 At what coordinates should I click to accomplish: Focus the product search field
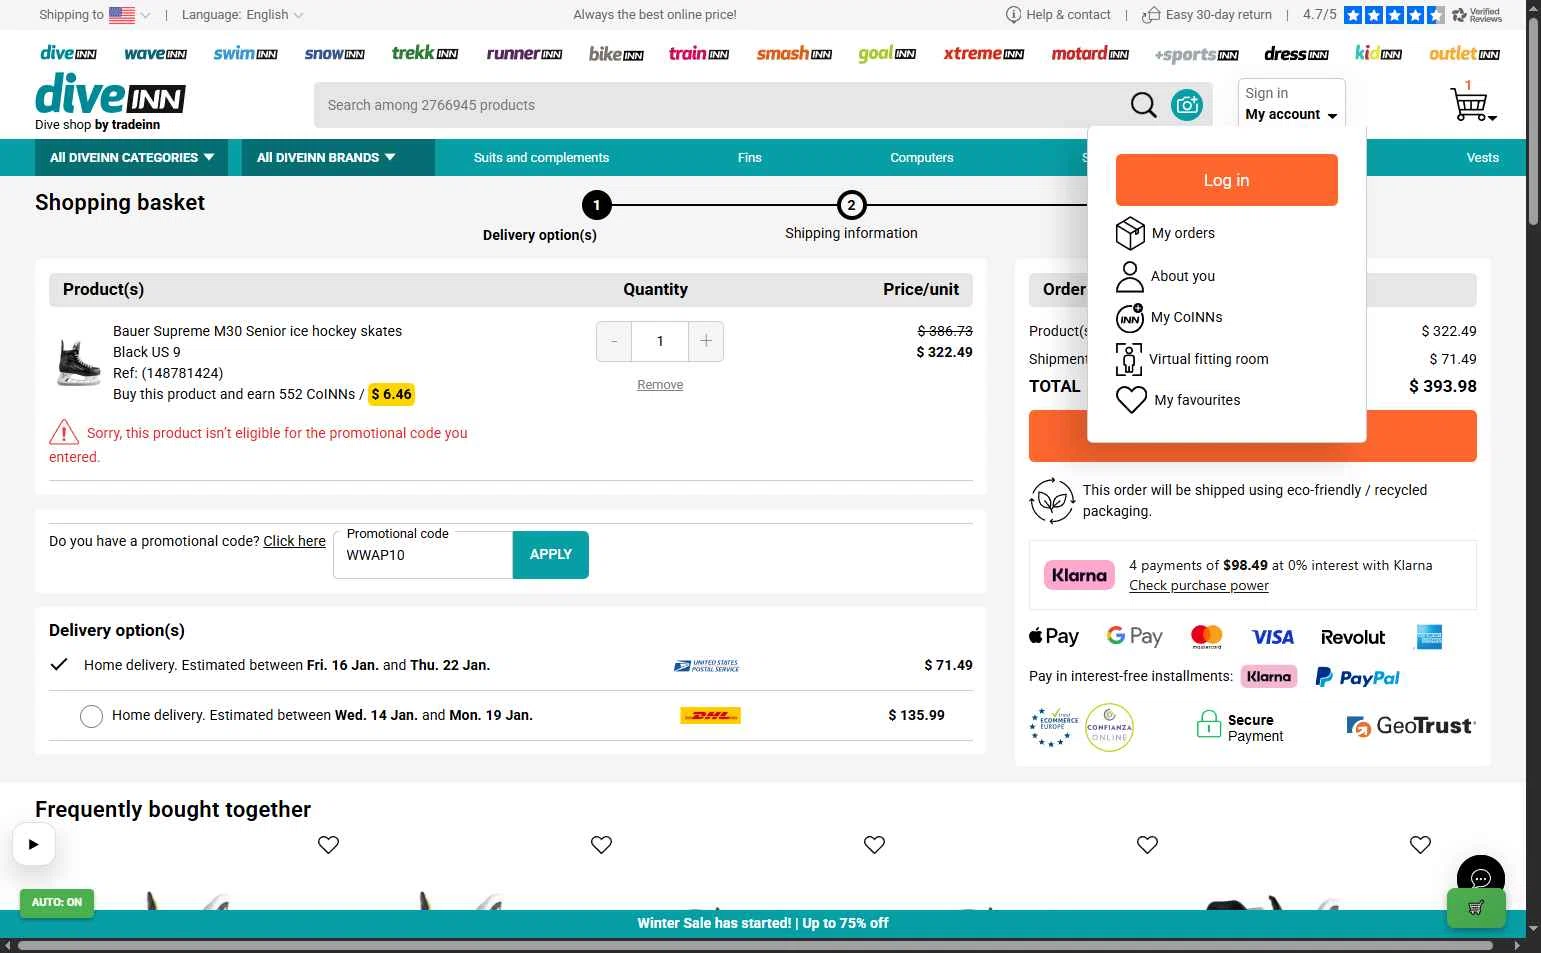(720, 105)
